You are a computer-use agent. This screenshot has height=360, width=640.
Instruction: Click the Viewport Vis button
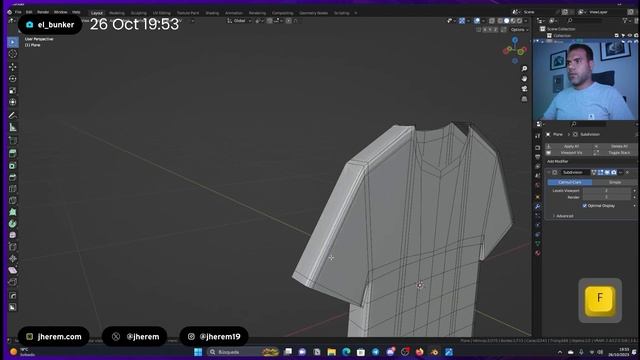point(570,153)
